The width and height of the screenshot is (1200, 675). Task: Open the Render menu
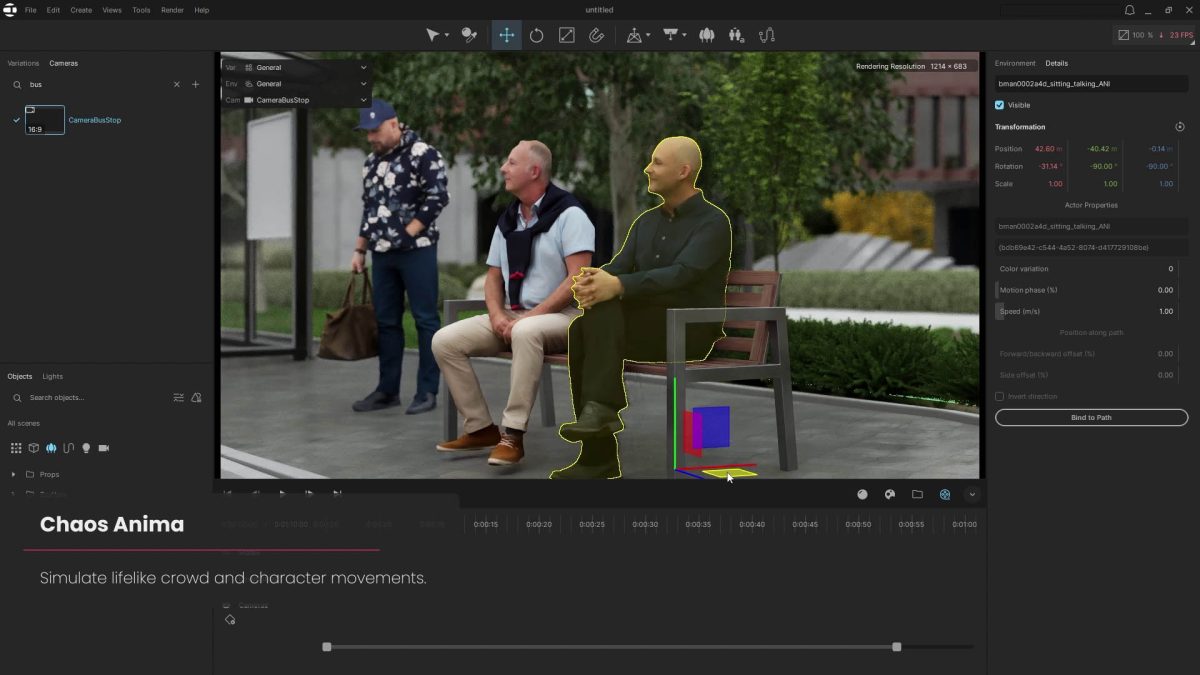click(171, 9)
